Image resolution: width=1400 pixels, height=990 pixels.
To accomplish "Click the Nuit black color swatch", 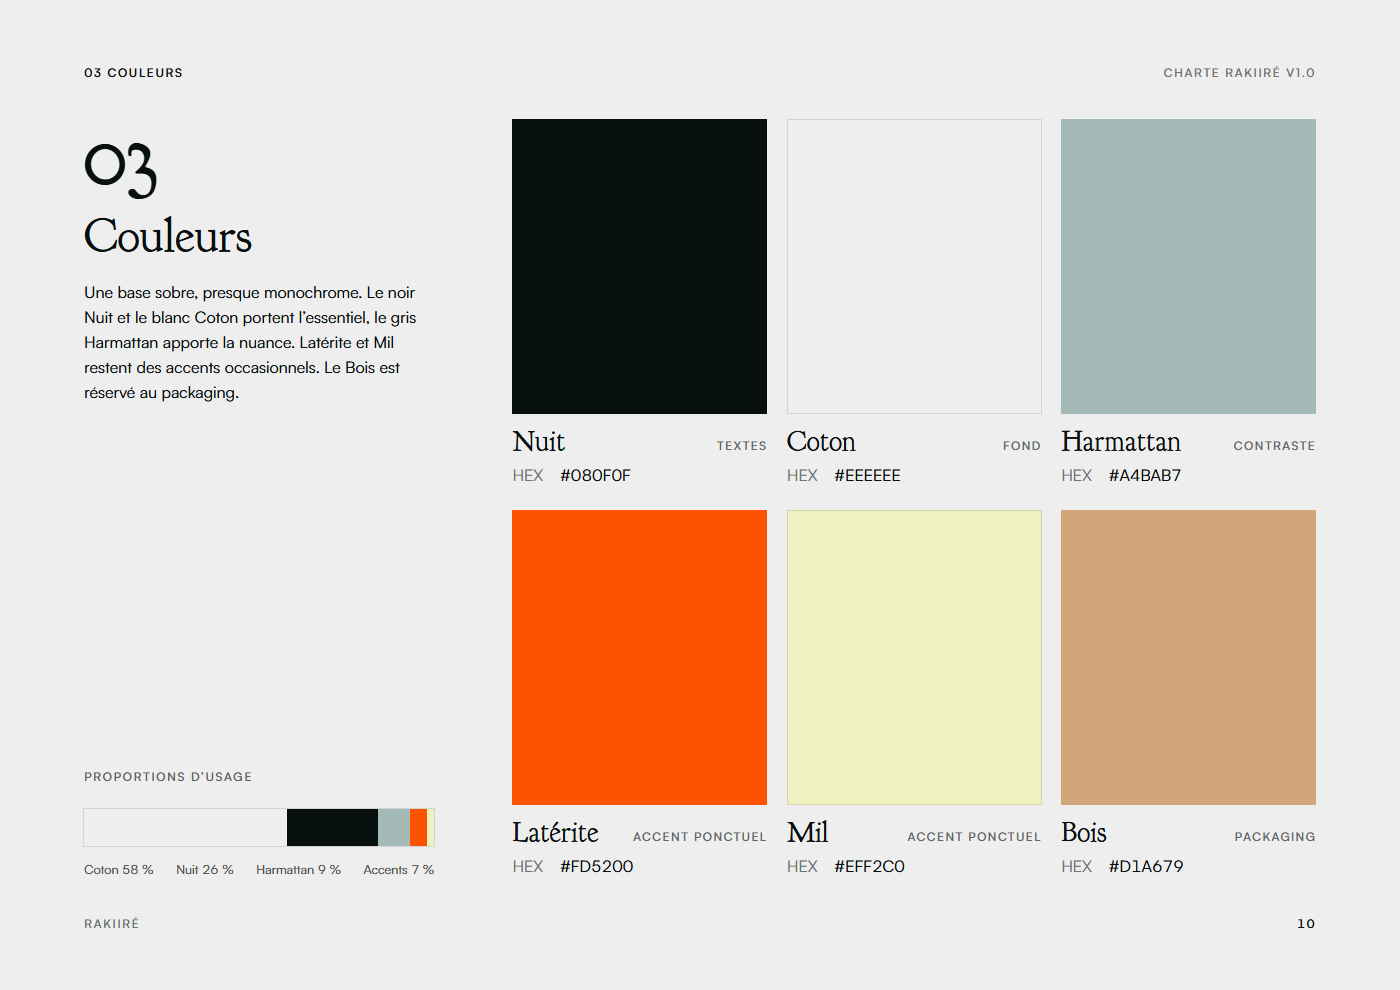I will 639,266.
